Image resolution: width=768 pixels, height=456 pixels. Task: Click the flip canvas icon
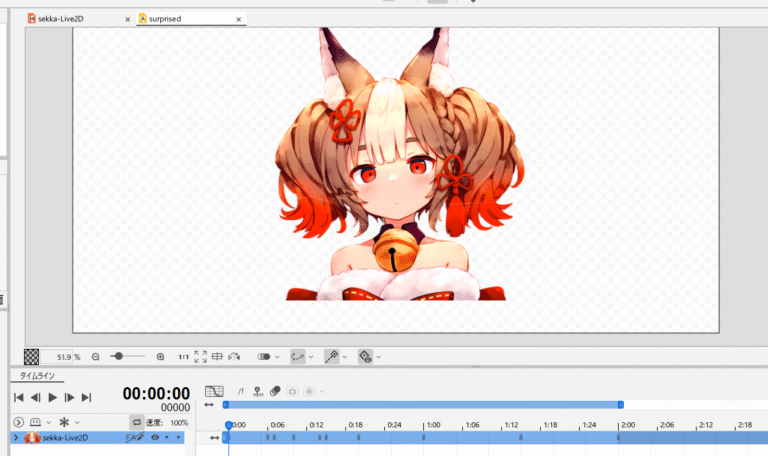click(234, 357)
